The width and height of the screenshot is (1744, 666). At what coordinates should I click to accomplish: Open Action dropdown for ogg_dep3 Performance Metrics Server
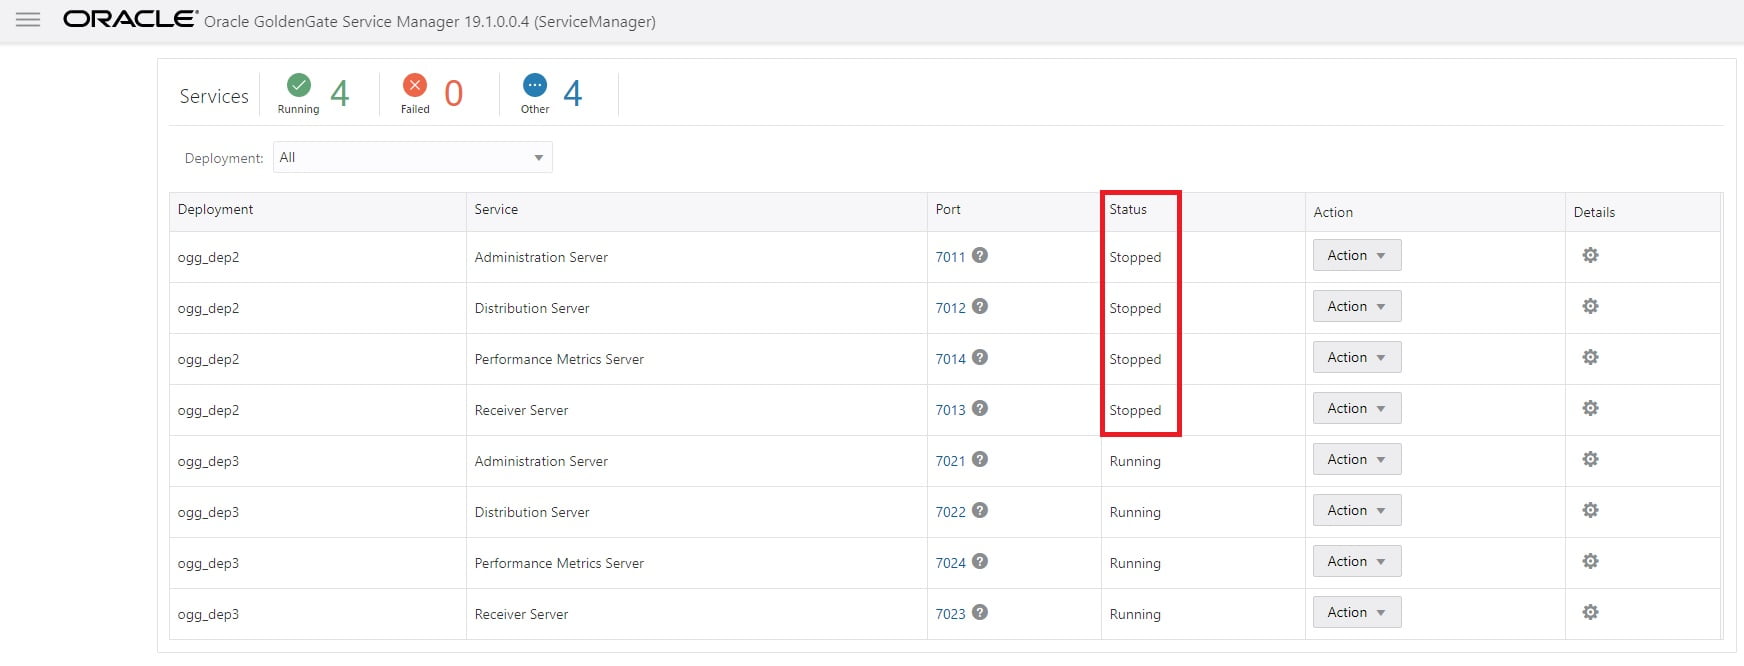(1357, 561)
